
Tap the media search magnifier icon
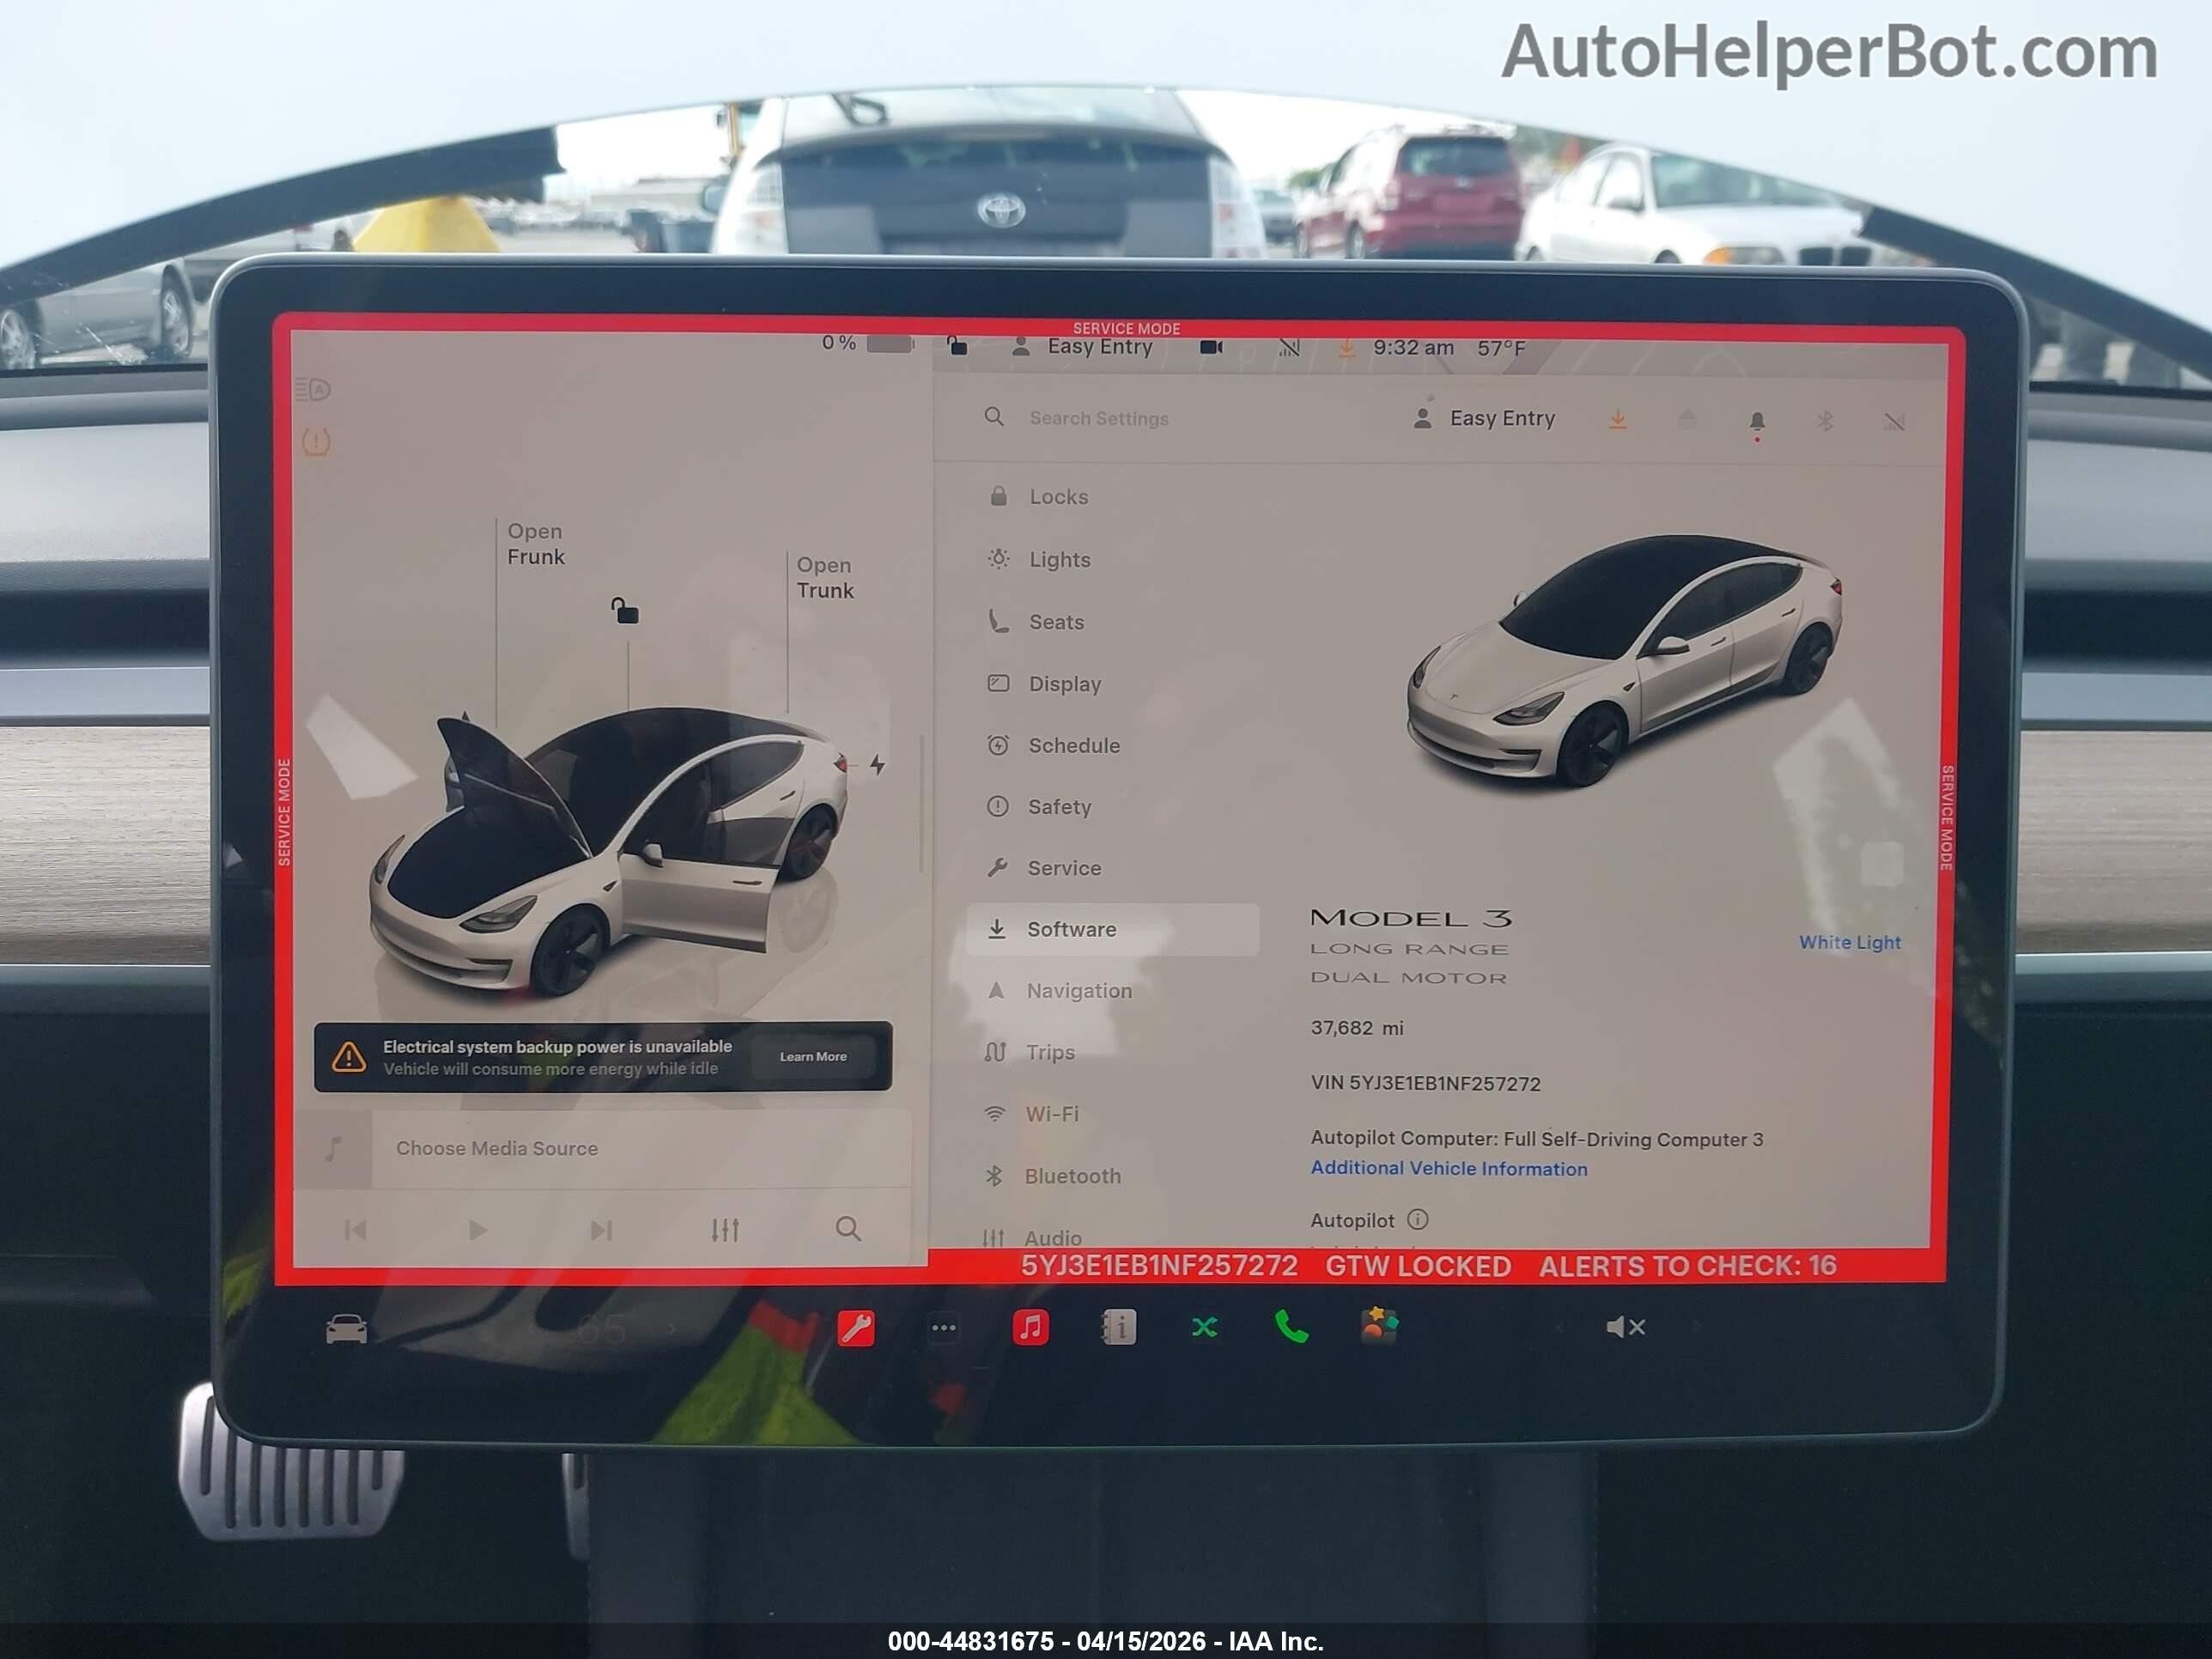848,1228
